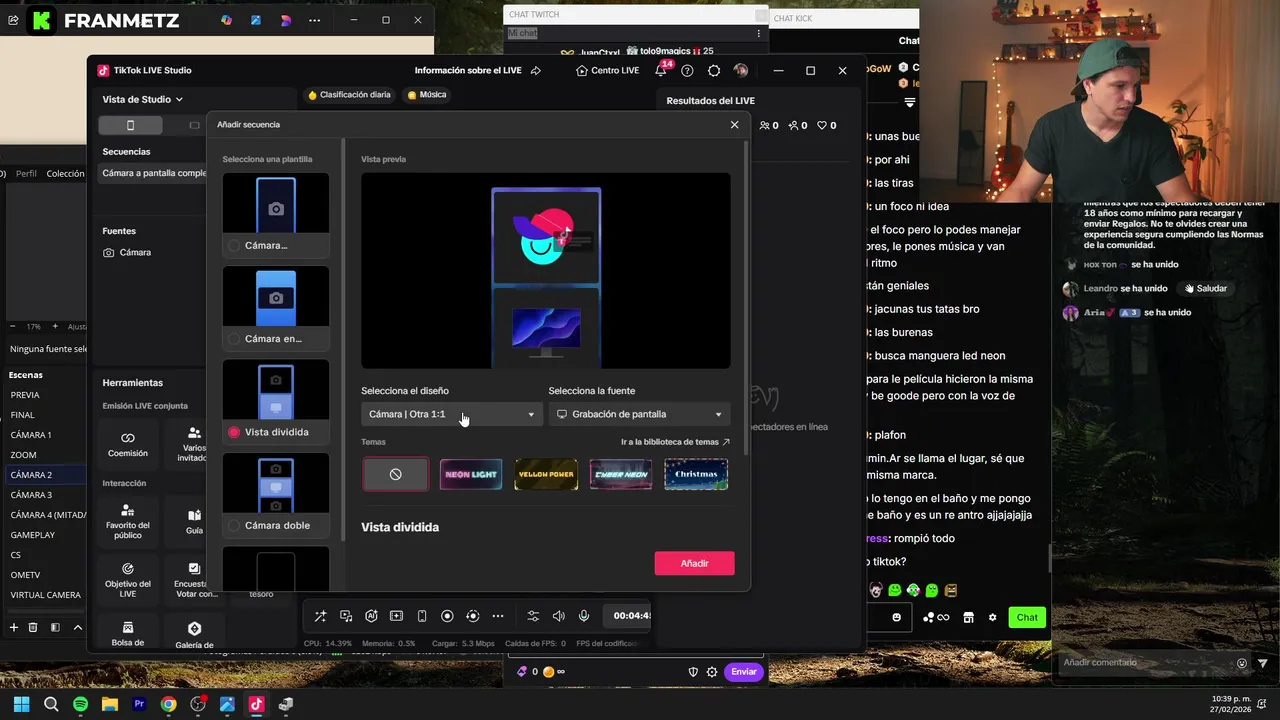Add a new scene with plus icon
Screen dimensions: 1280x720
click(x=13, y=627)
